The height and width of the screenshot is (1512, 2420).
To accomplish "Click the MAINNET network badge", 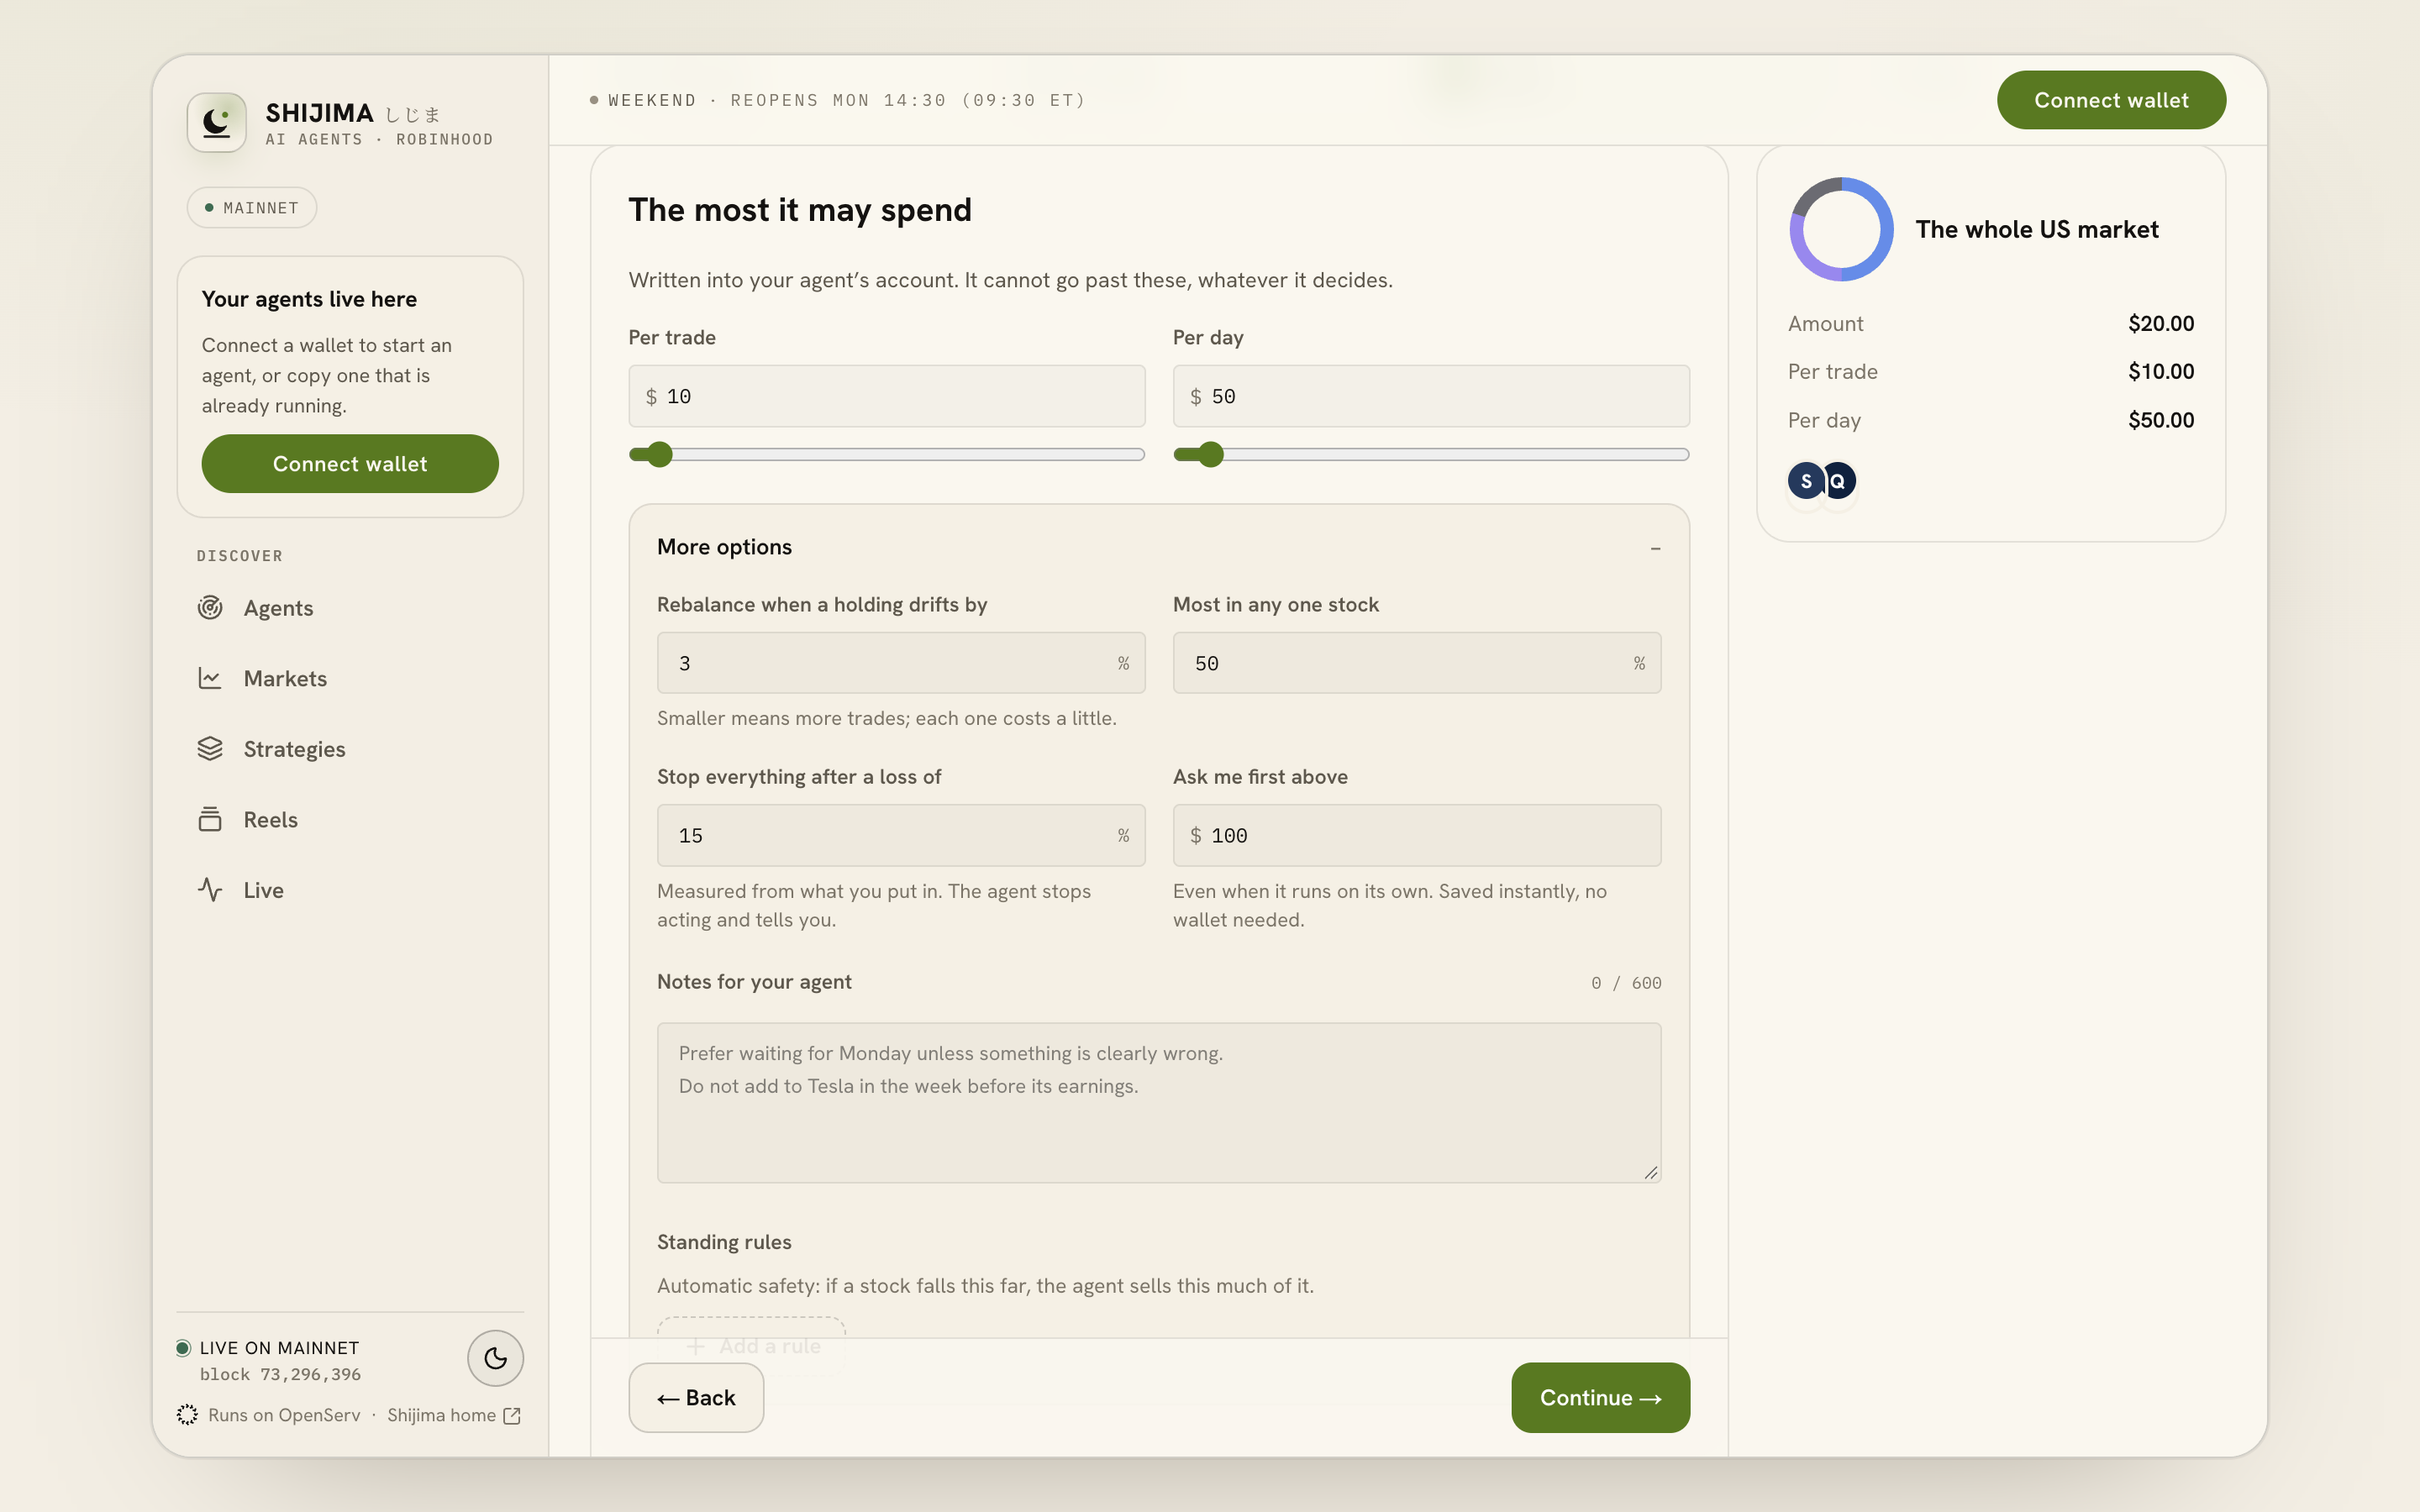I will (x=252, y=208).
